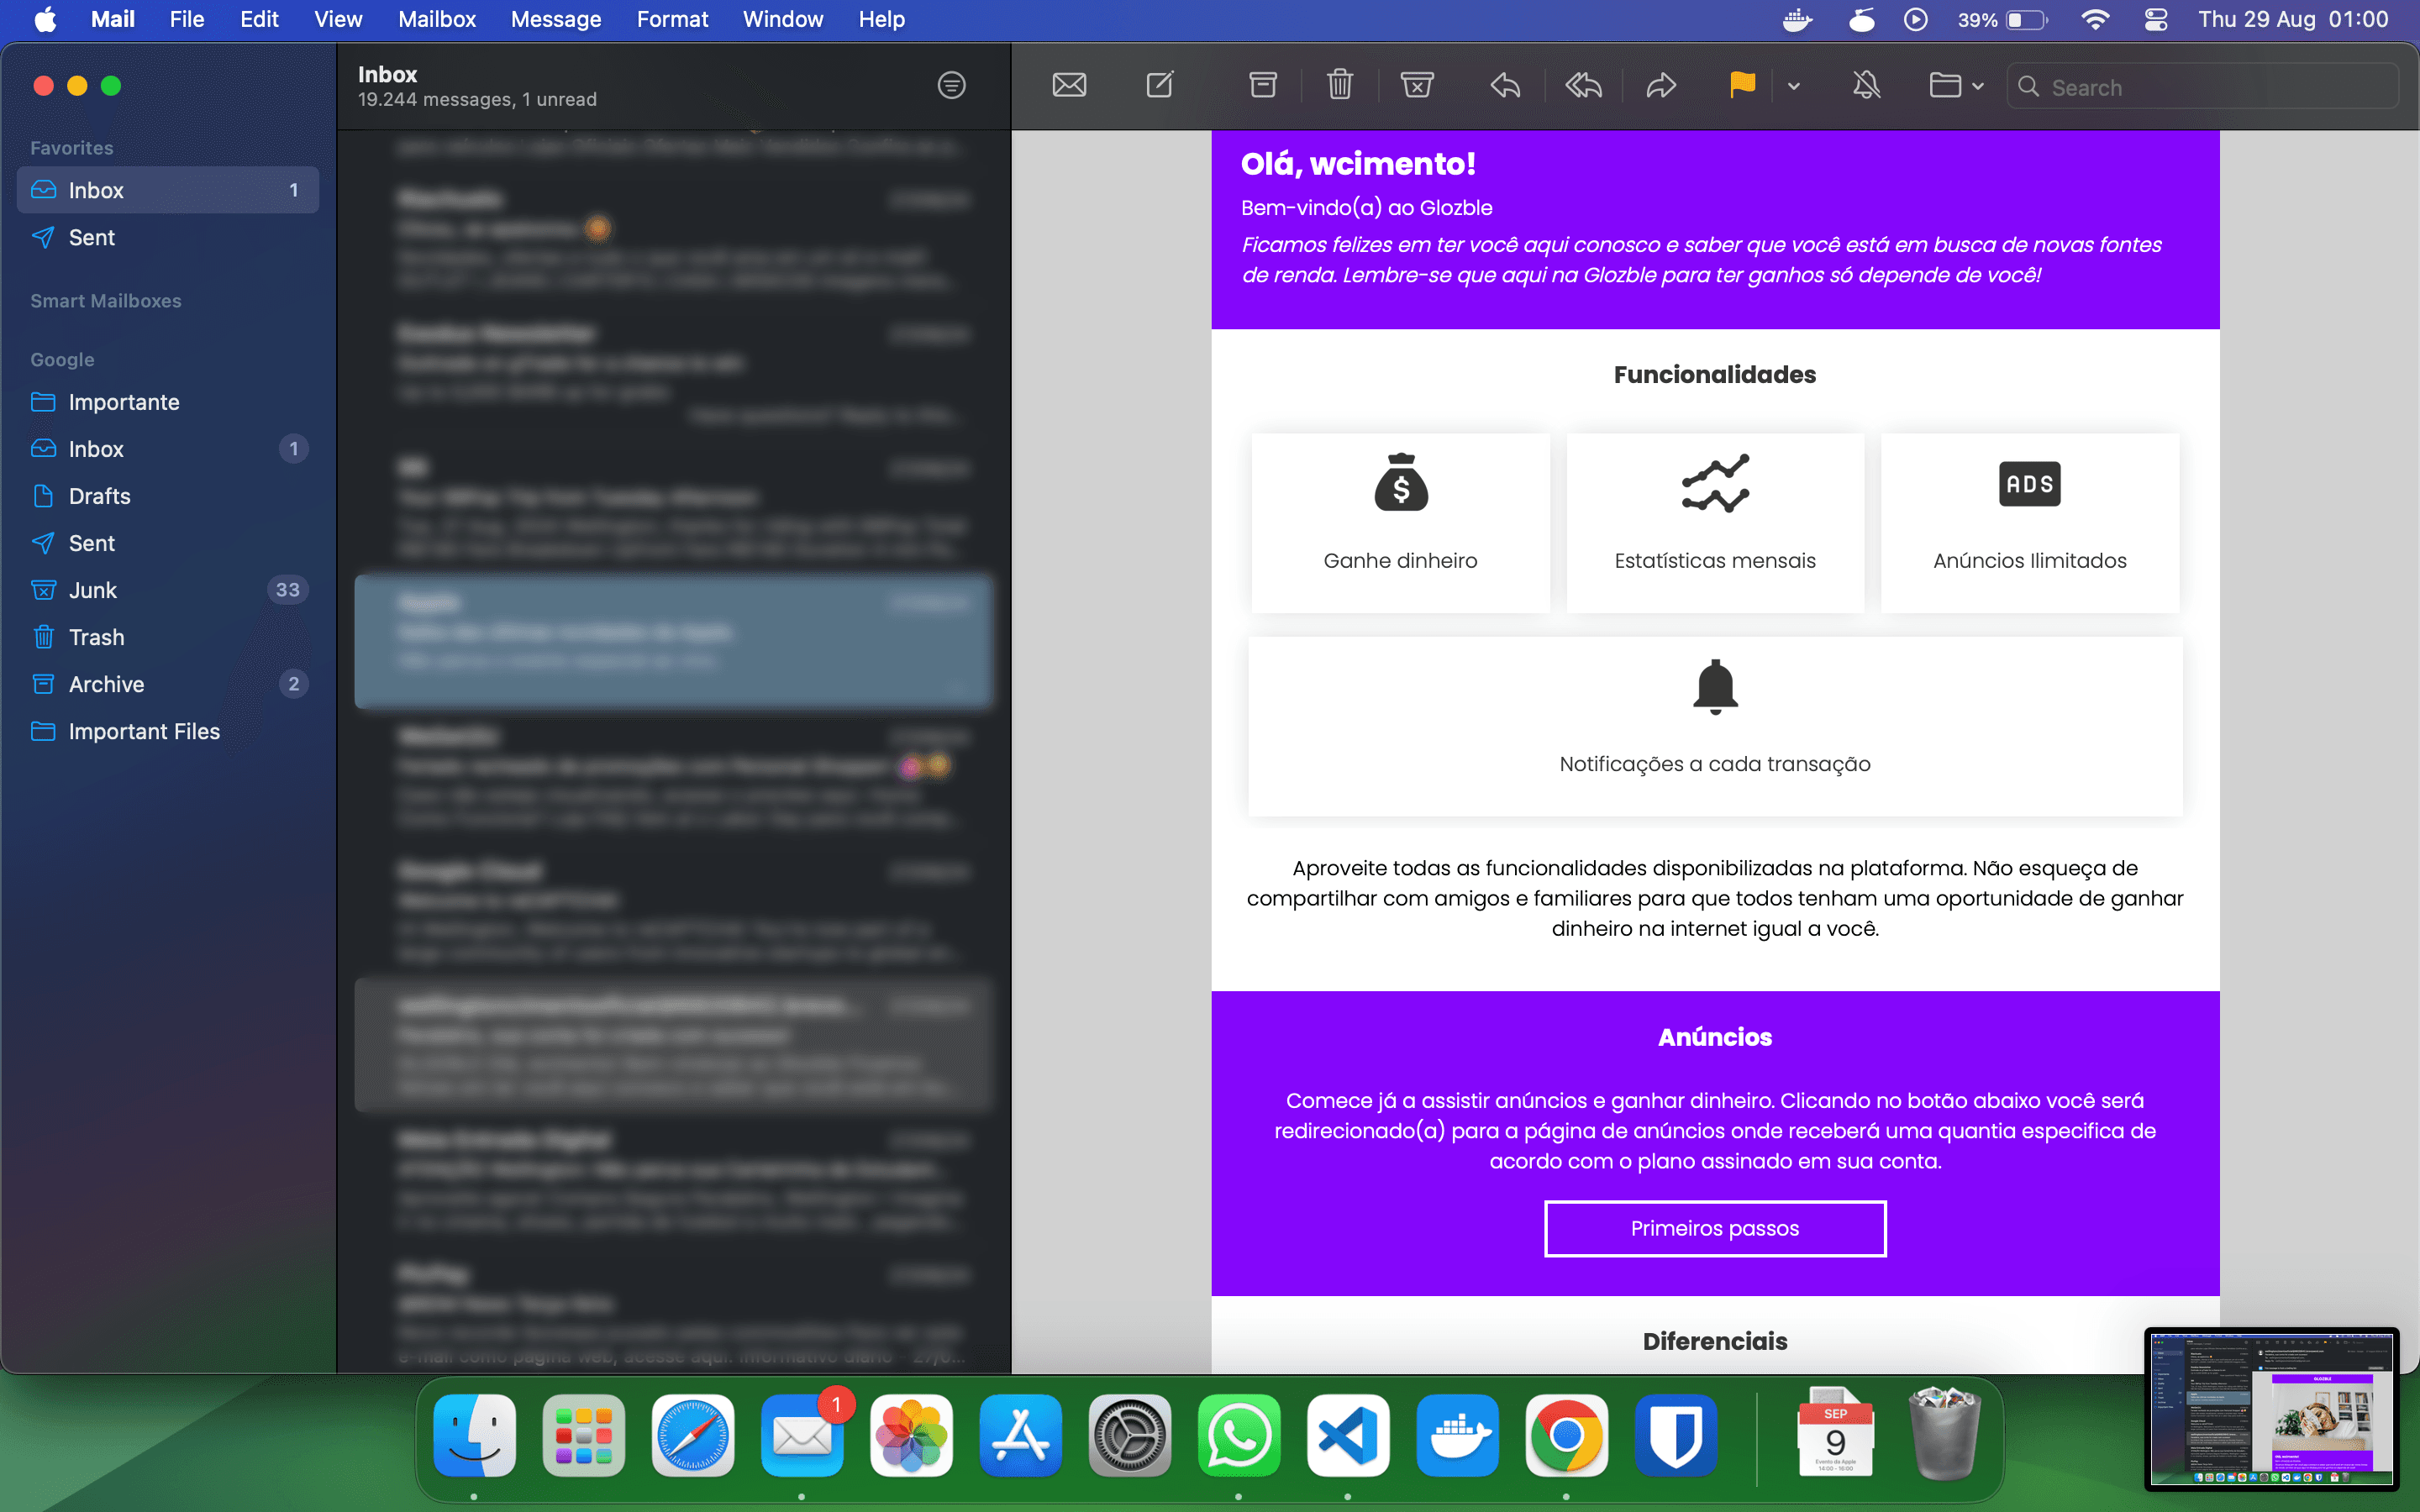Open Photos from the Dock
Image resolution: width=2420 pixels, height=1512 pixels.
point(911,1436)
